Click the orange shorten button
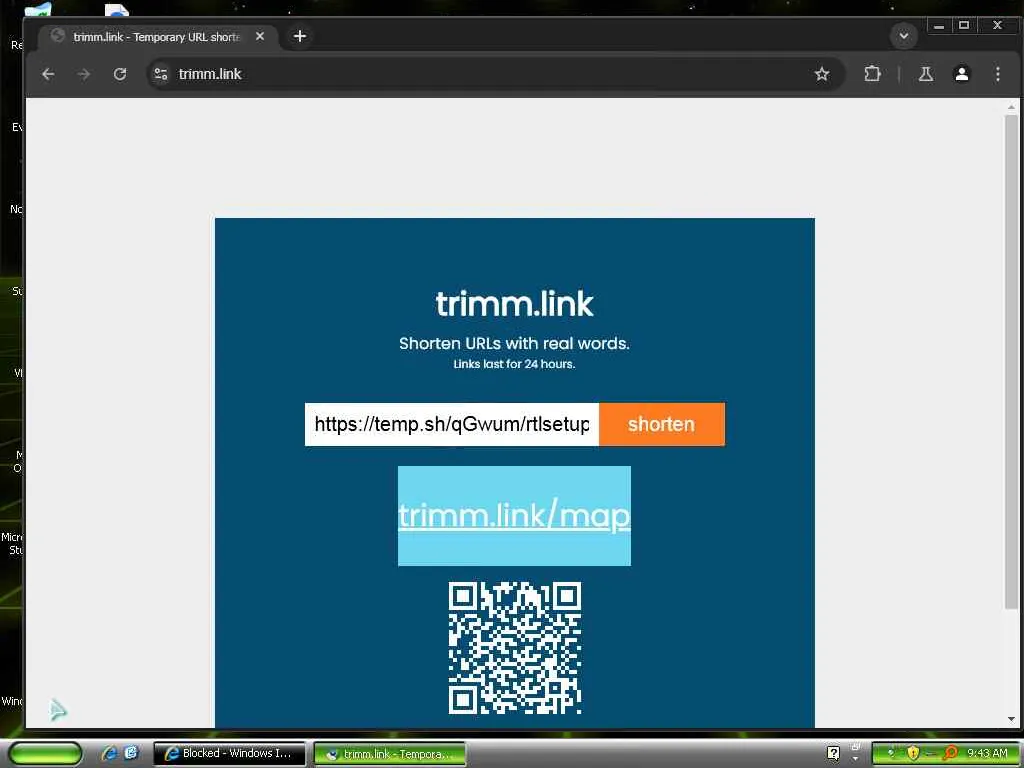Image resolution: width=1024 pixels, height=768 pixels. click(x=662, y=424)
